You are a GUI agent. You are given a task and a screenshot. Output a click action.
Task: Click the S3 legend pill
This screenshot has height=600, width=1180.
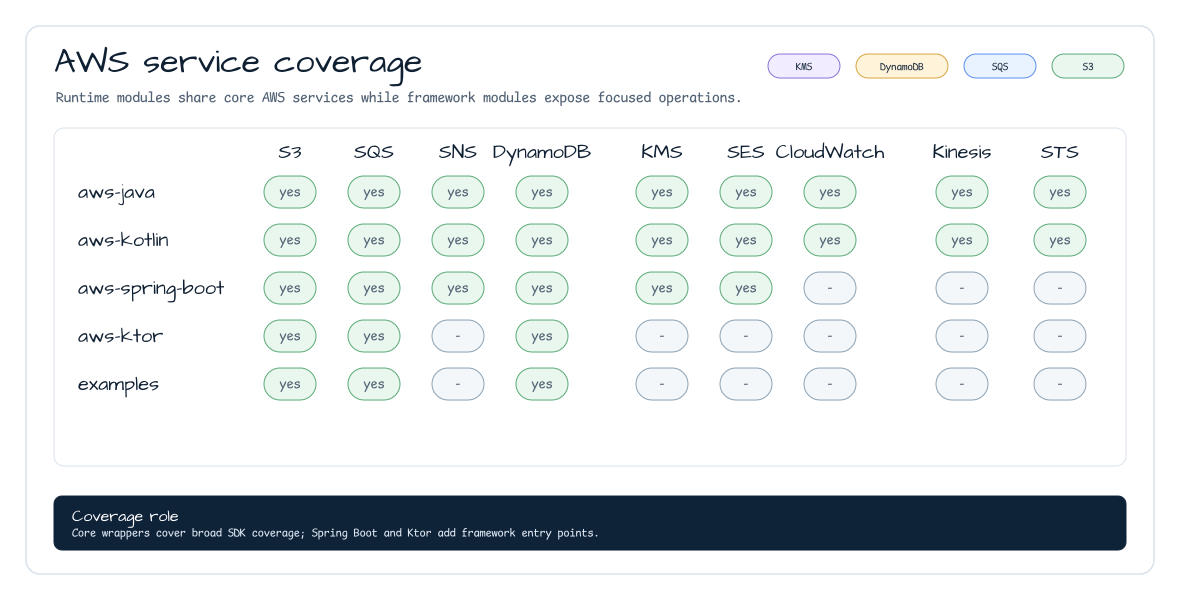(1087, 66)
